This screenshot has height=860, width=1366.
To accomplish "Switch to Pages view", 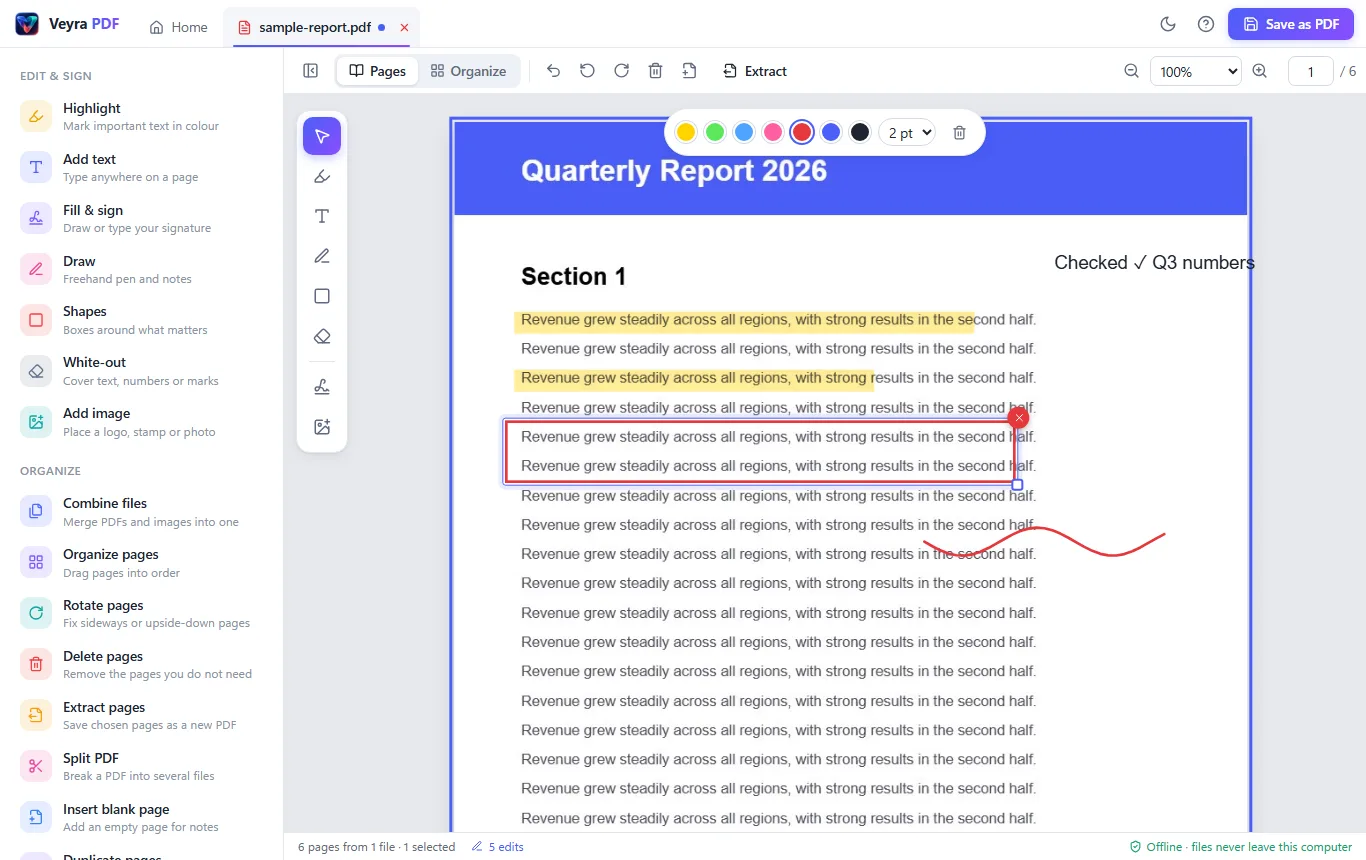I will click(377, 71).
